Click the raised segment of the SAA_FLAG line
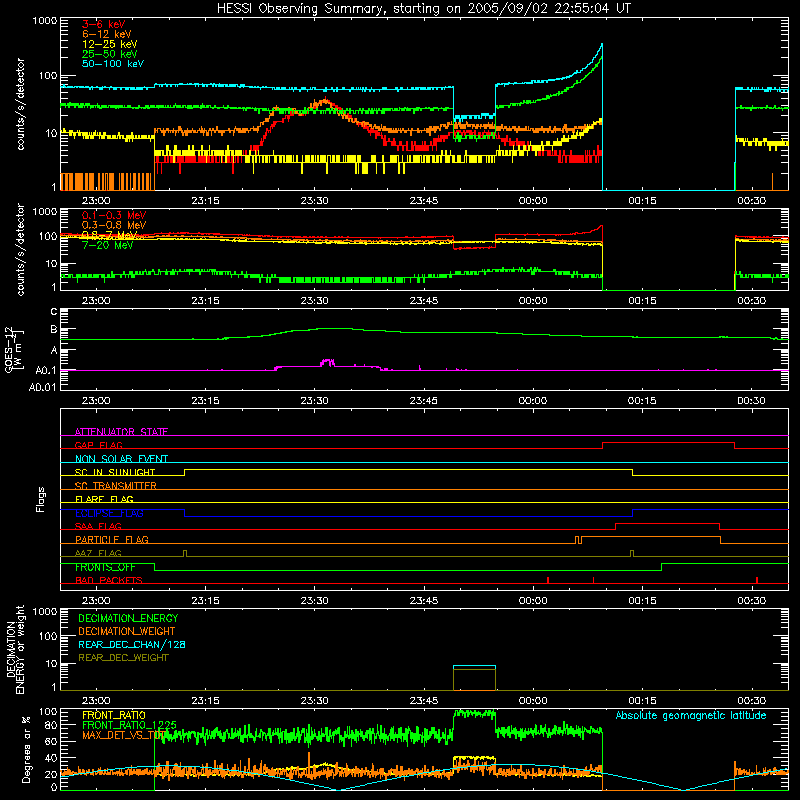 pos(667,523)
